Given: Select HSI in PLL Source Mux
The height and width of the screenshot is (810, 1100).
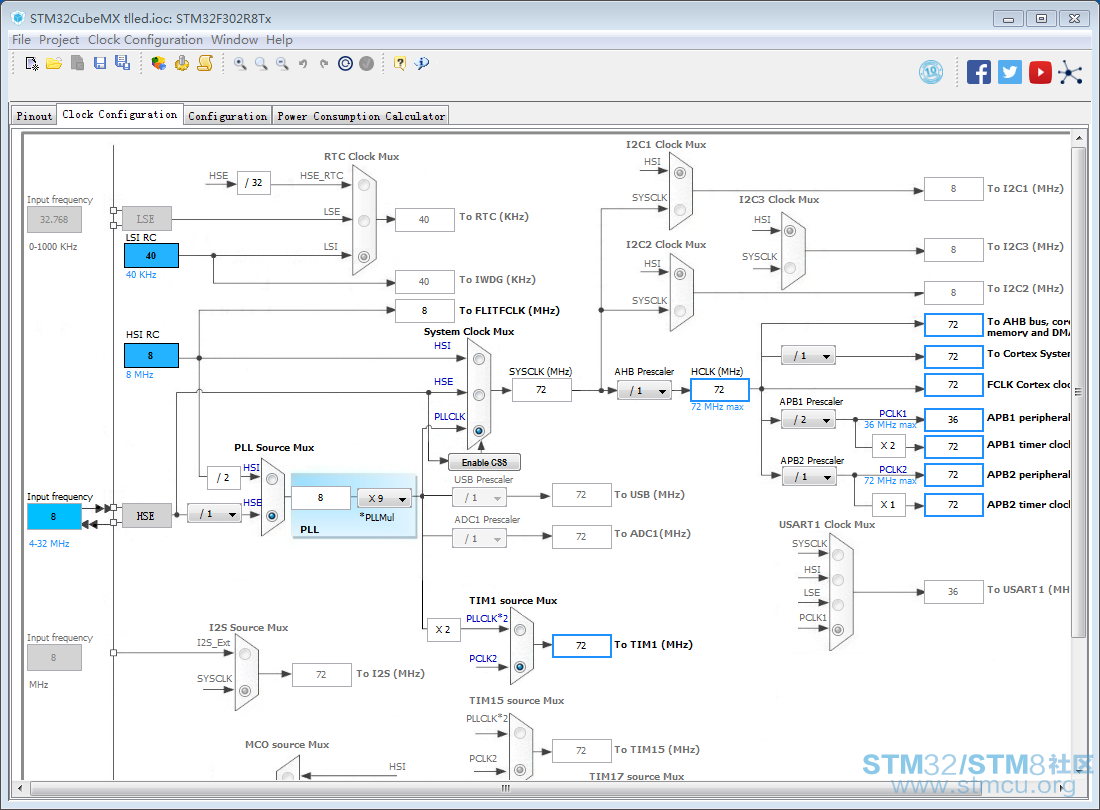Looking at the screenshot, I should pyautogui.click(x=272, y=480).
